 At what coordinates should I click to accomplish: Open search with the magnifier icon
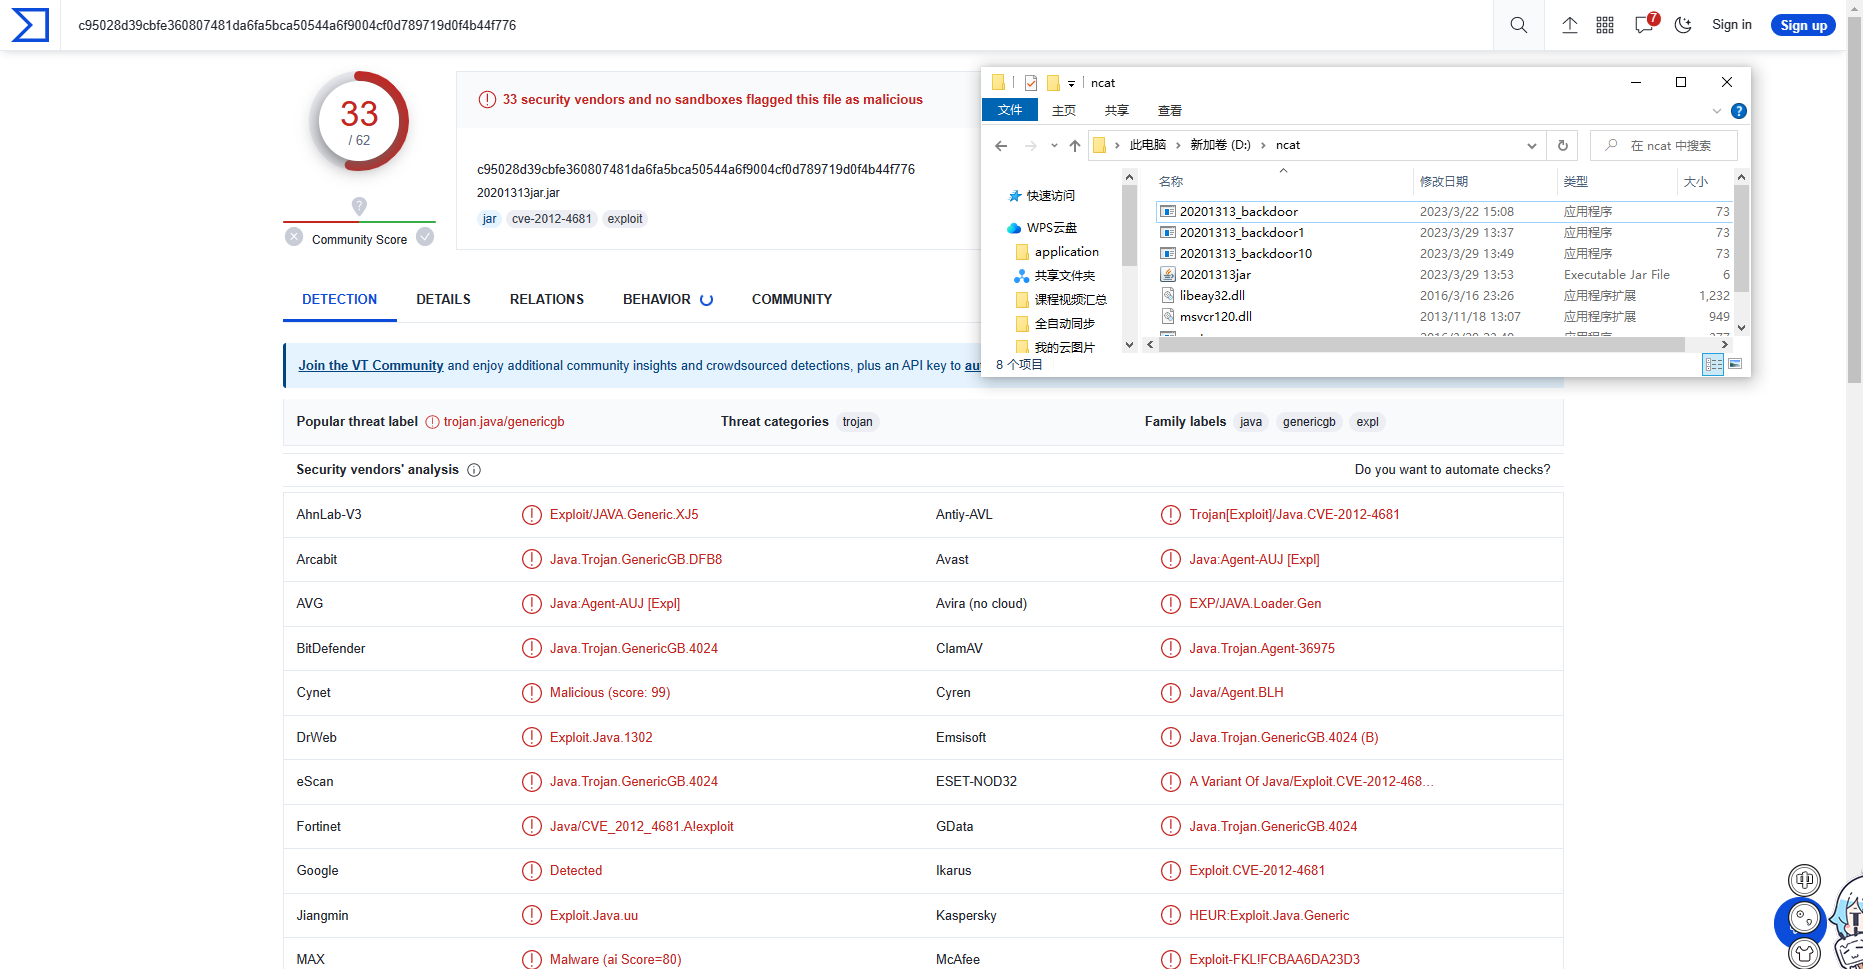(x=1518, y=25)
